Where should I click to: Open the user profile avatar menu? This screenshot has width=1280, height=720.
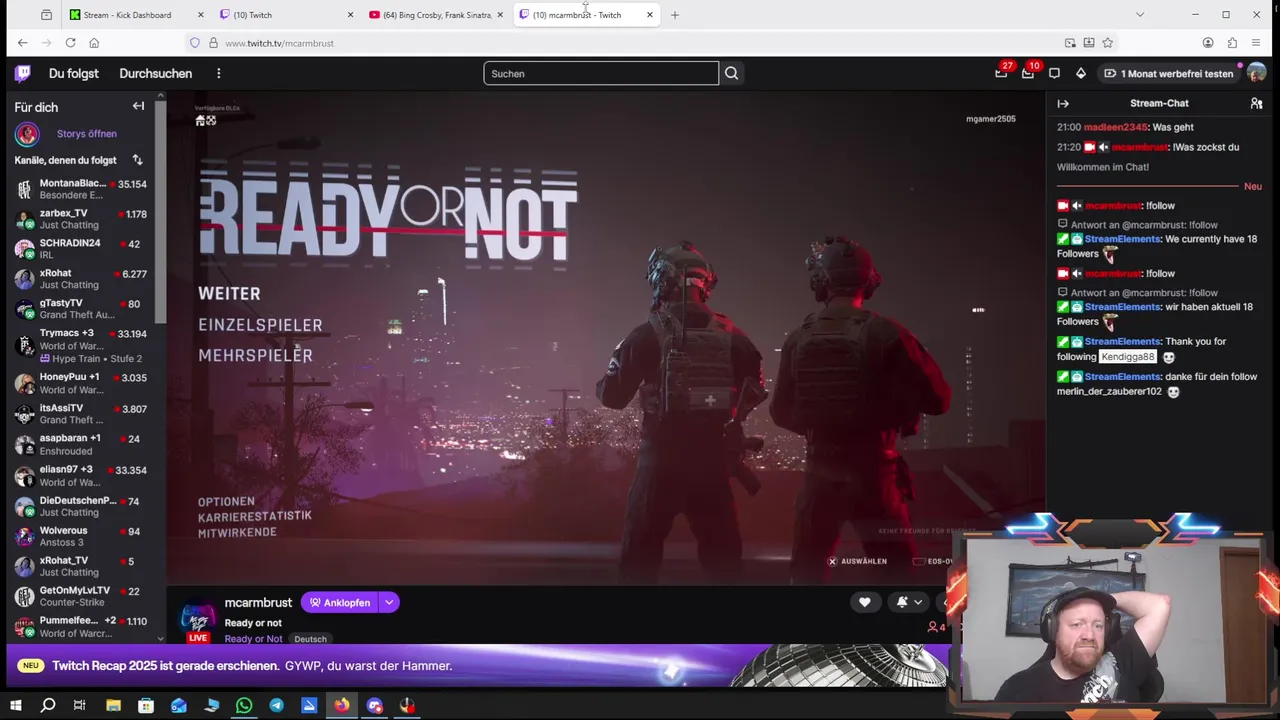(x=1256, y=73)
